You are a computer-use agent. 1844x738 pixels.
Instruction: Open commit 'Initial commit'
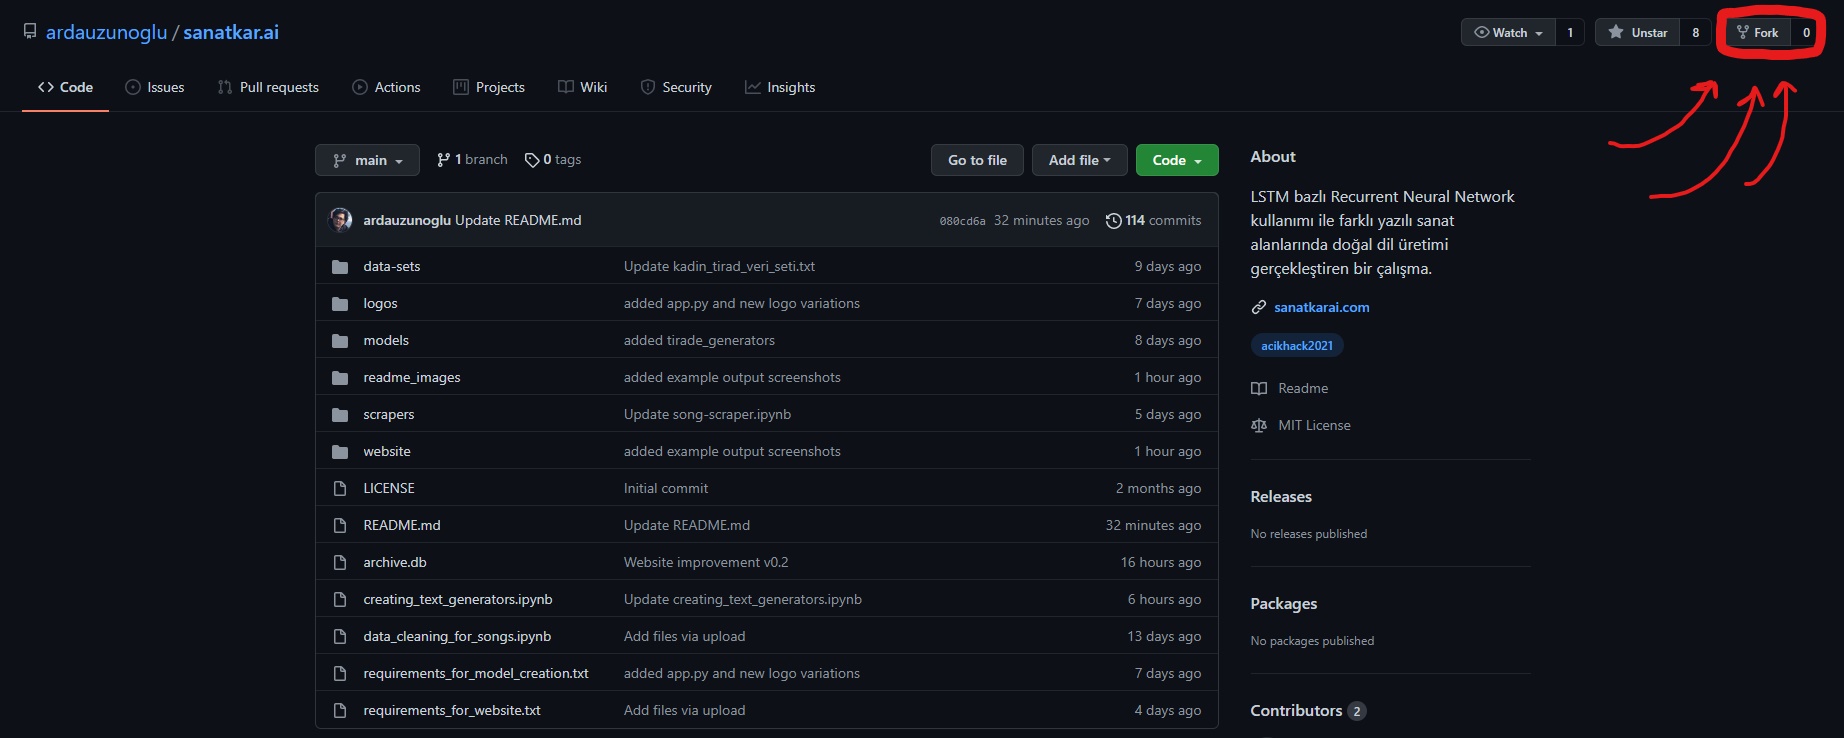[666, 488]
